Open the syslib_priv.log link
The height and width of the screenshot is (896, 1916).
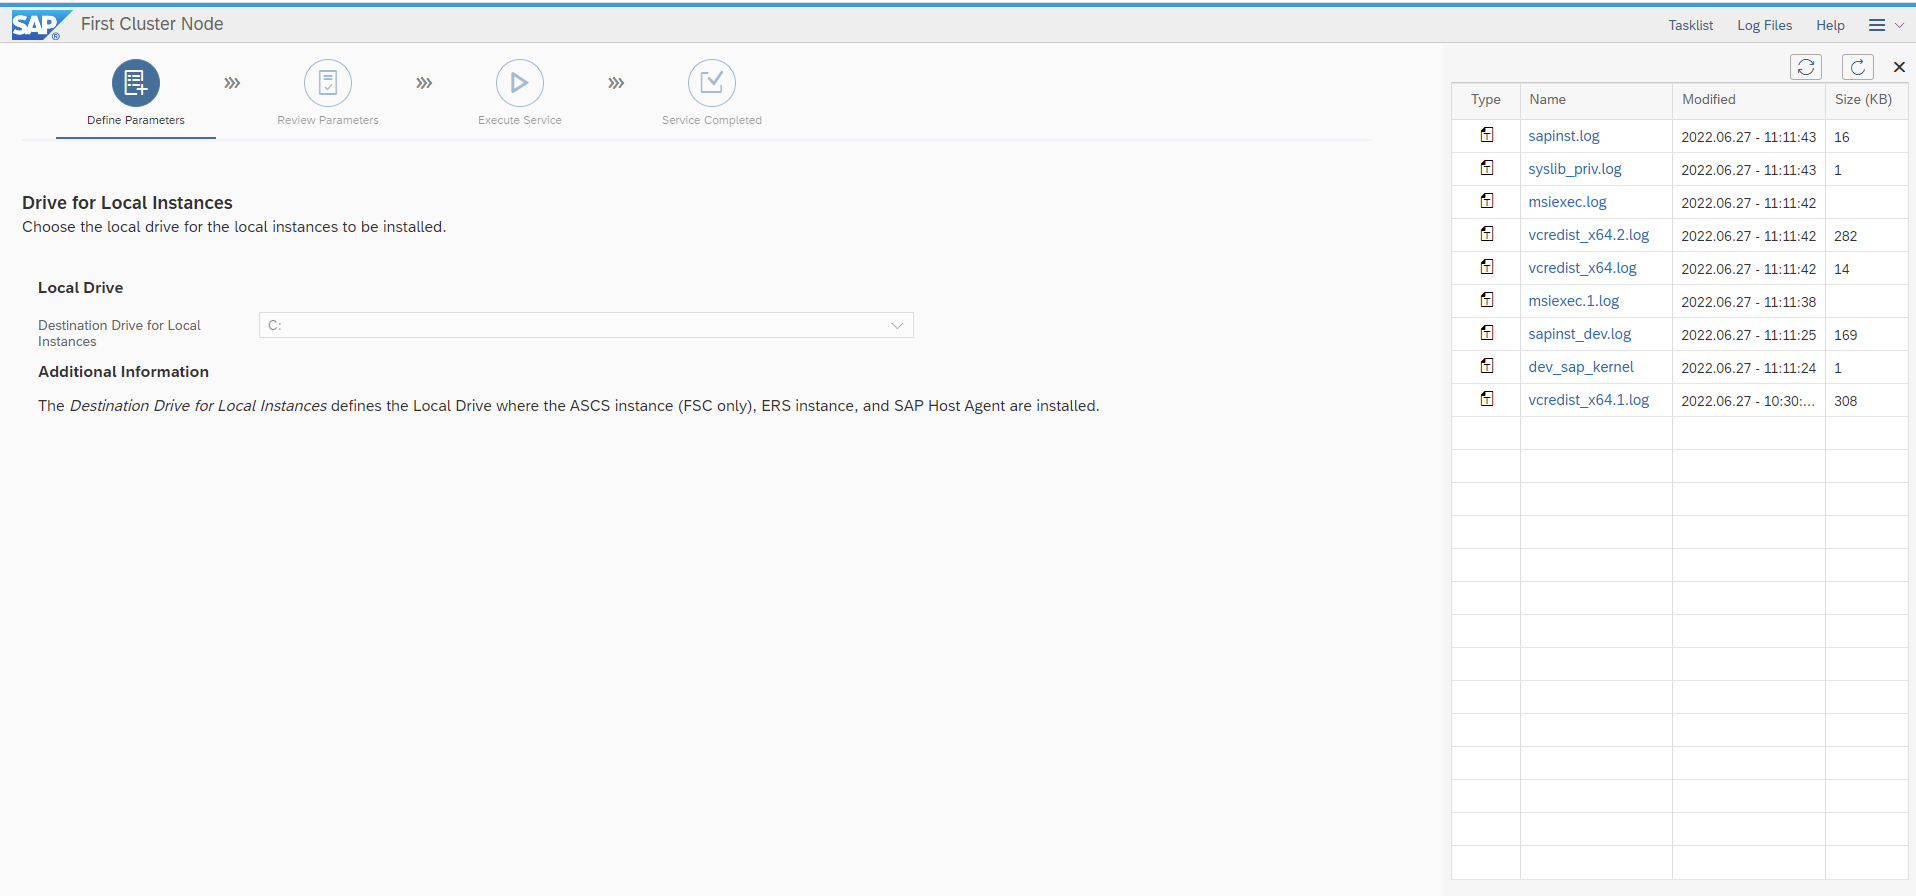pyautogui.click(x=1574, y=169)
